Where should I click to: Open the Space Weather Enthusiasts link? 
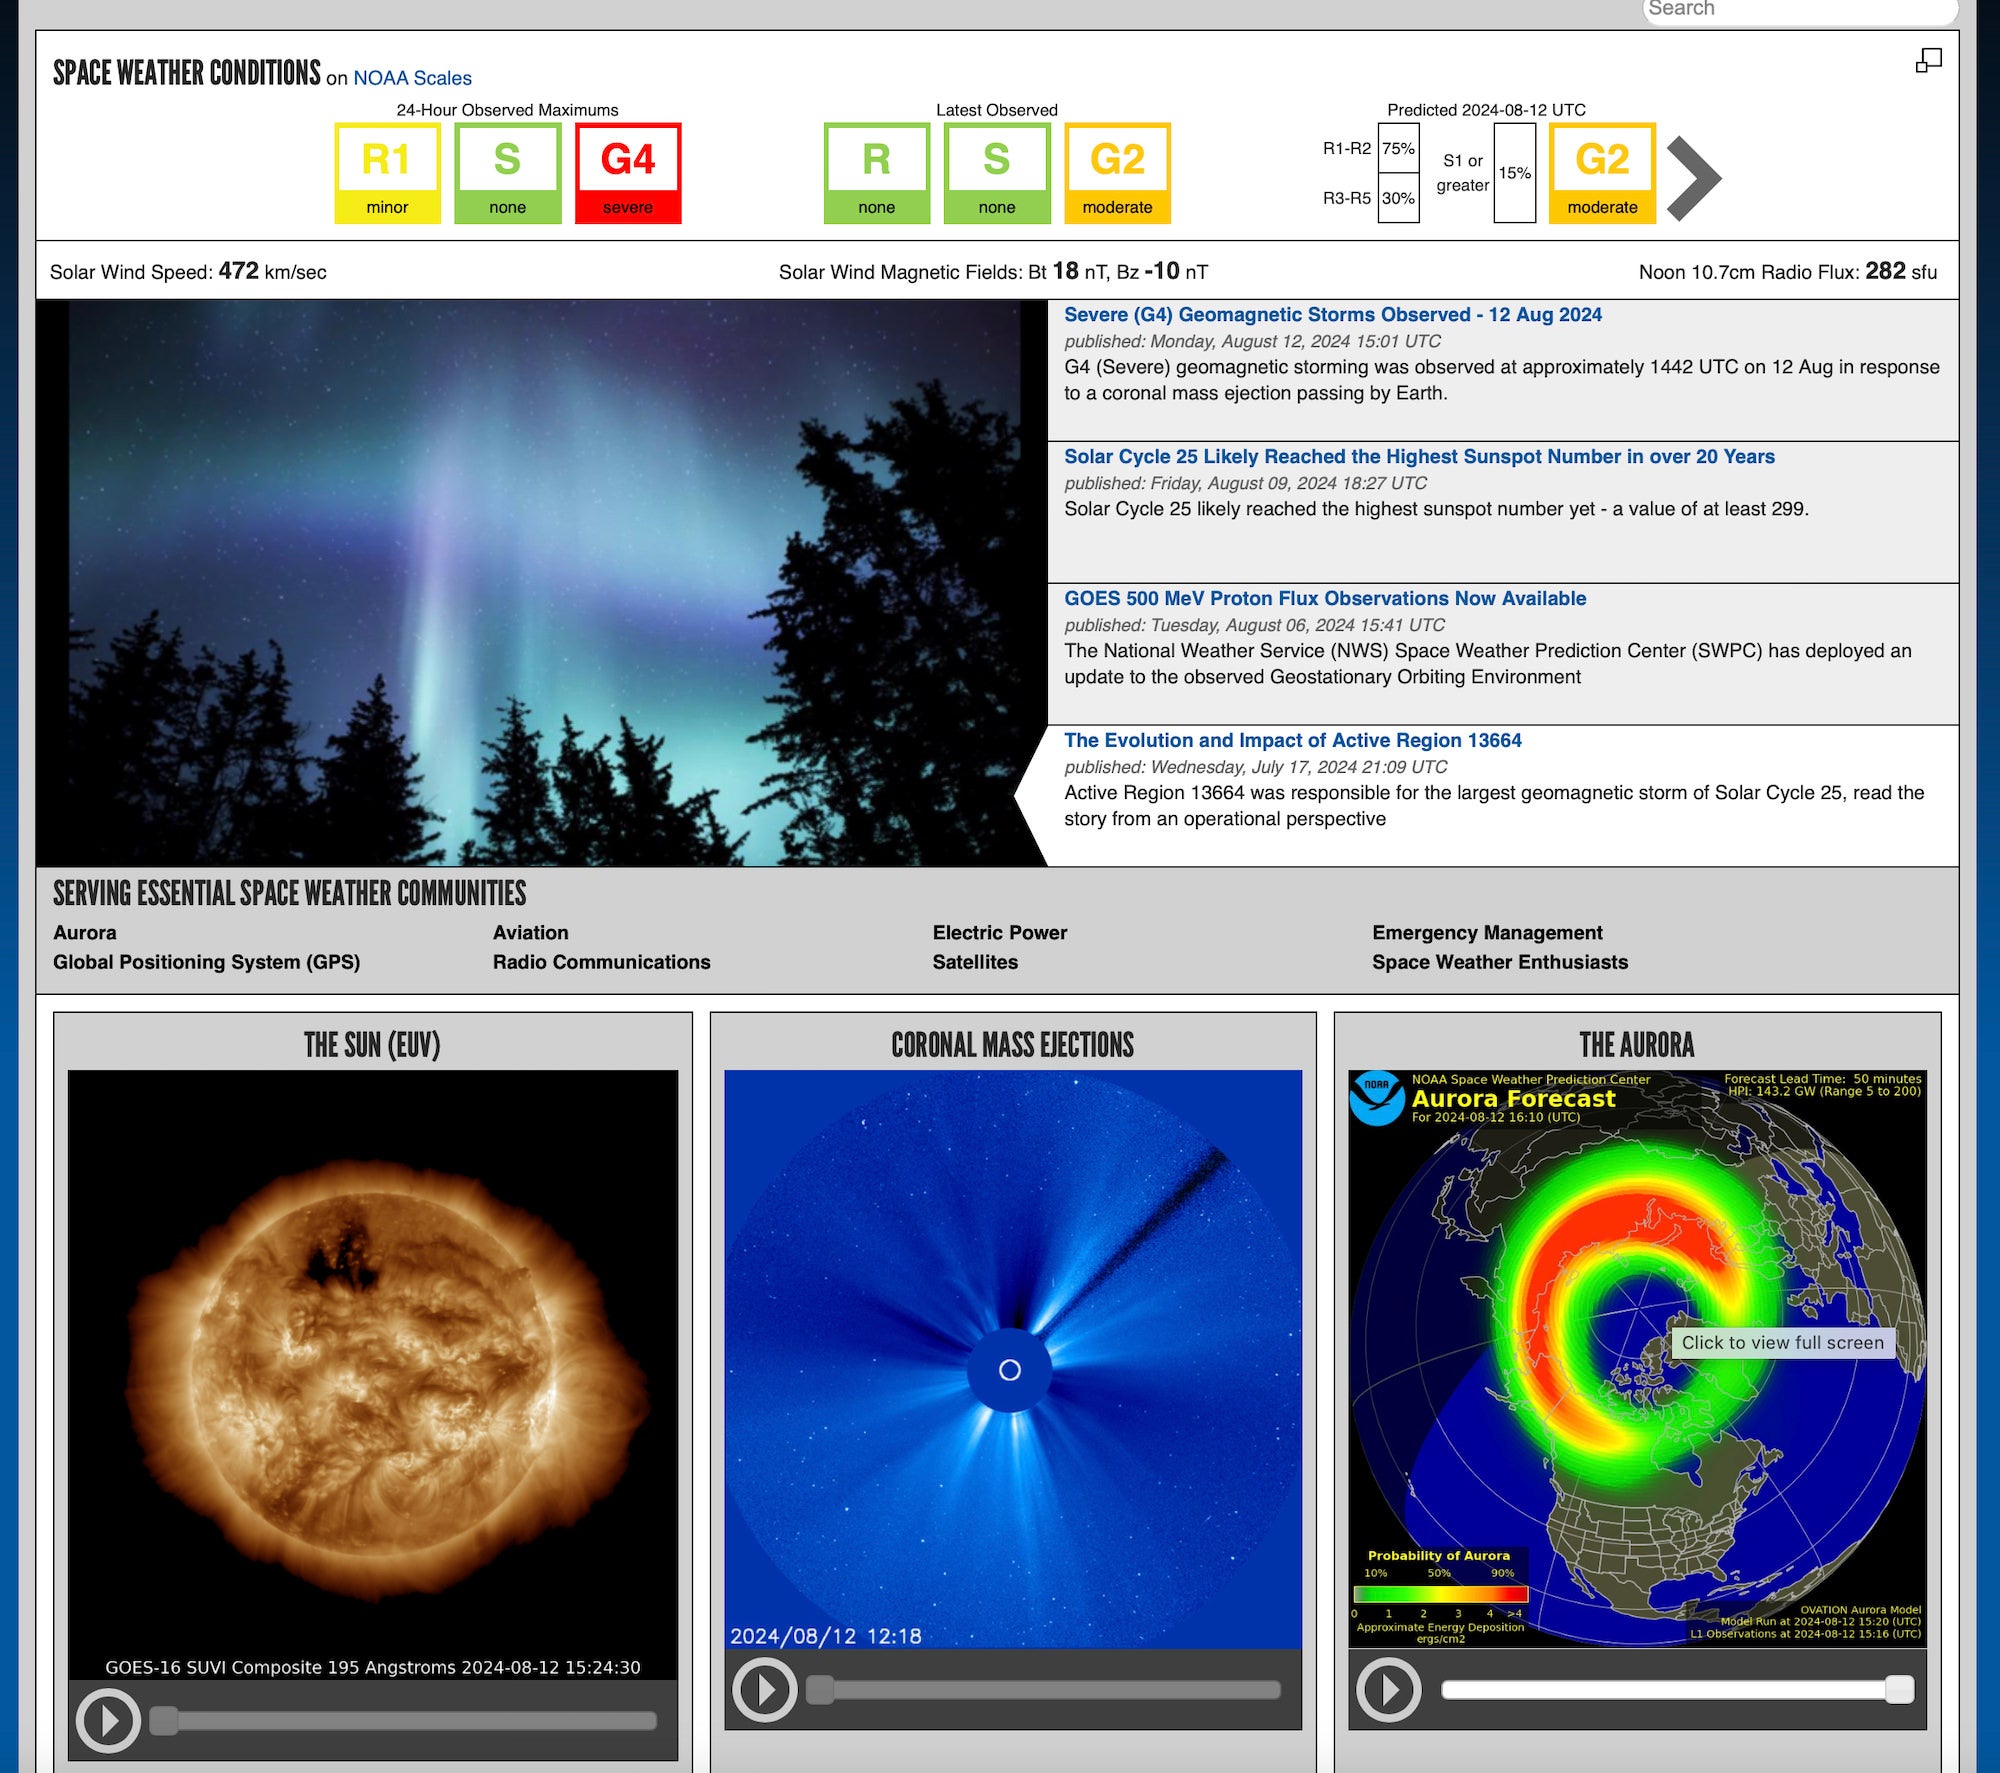pyautogui.click(x=1500, y=962)
